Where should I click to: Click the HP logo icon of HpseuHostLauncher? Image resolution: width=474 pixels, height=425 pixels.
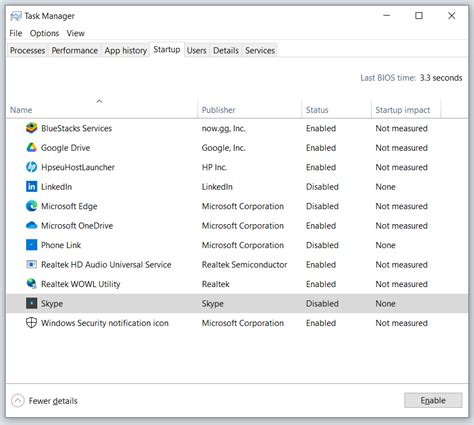click(31, 167)
